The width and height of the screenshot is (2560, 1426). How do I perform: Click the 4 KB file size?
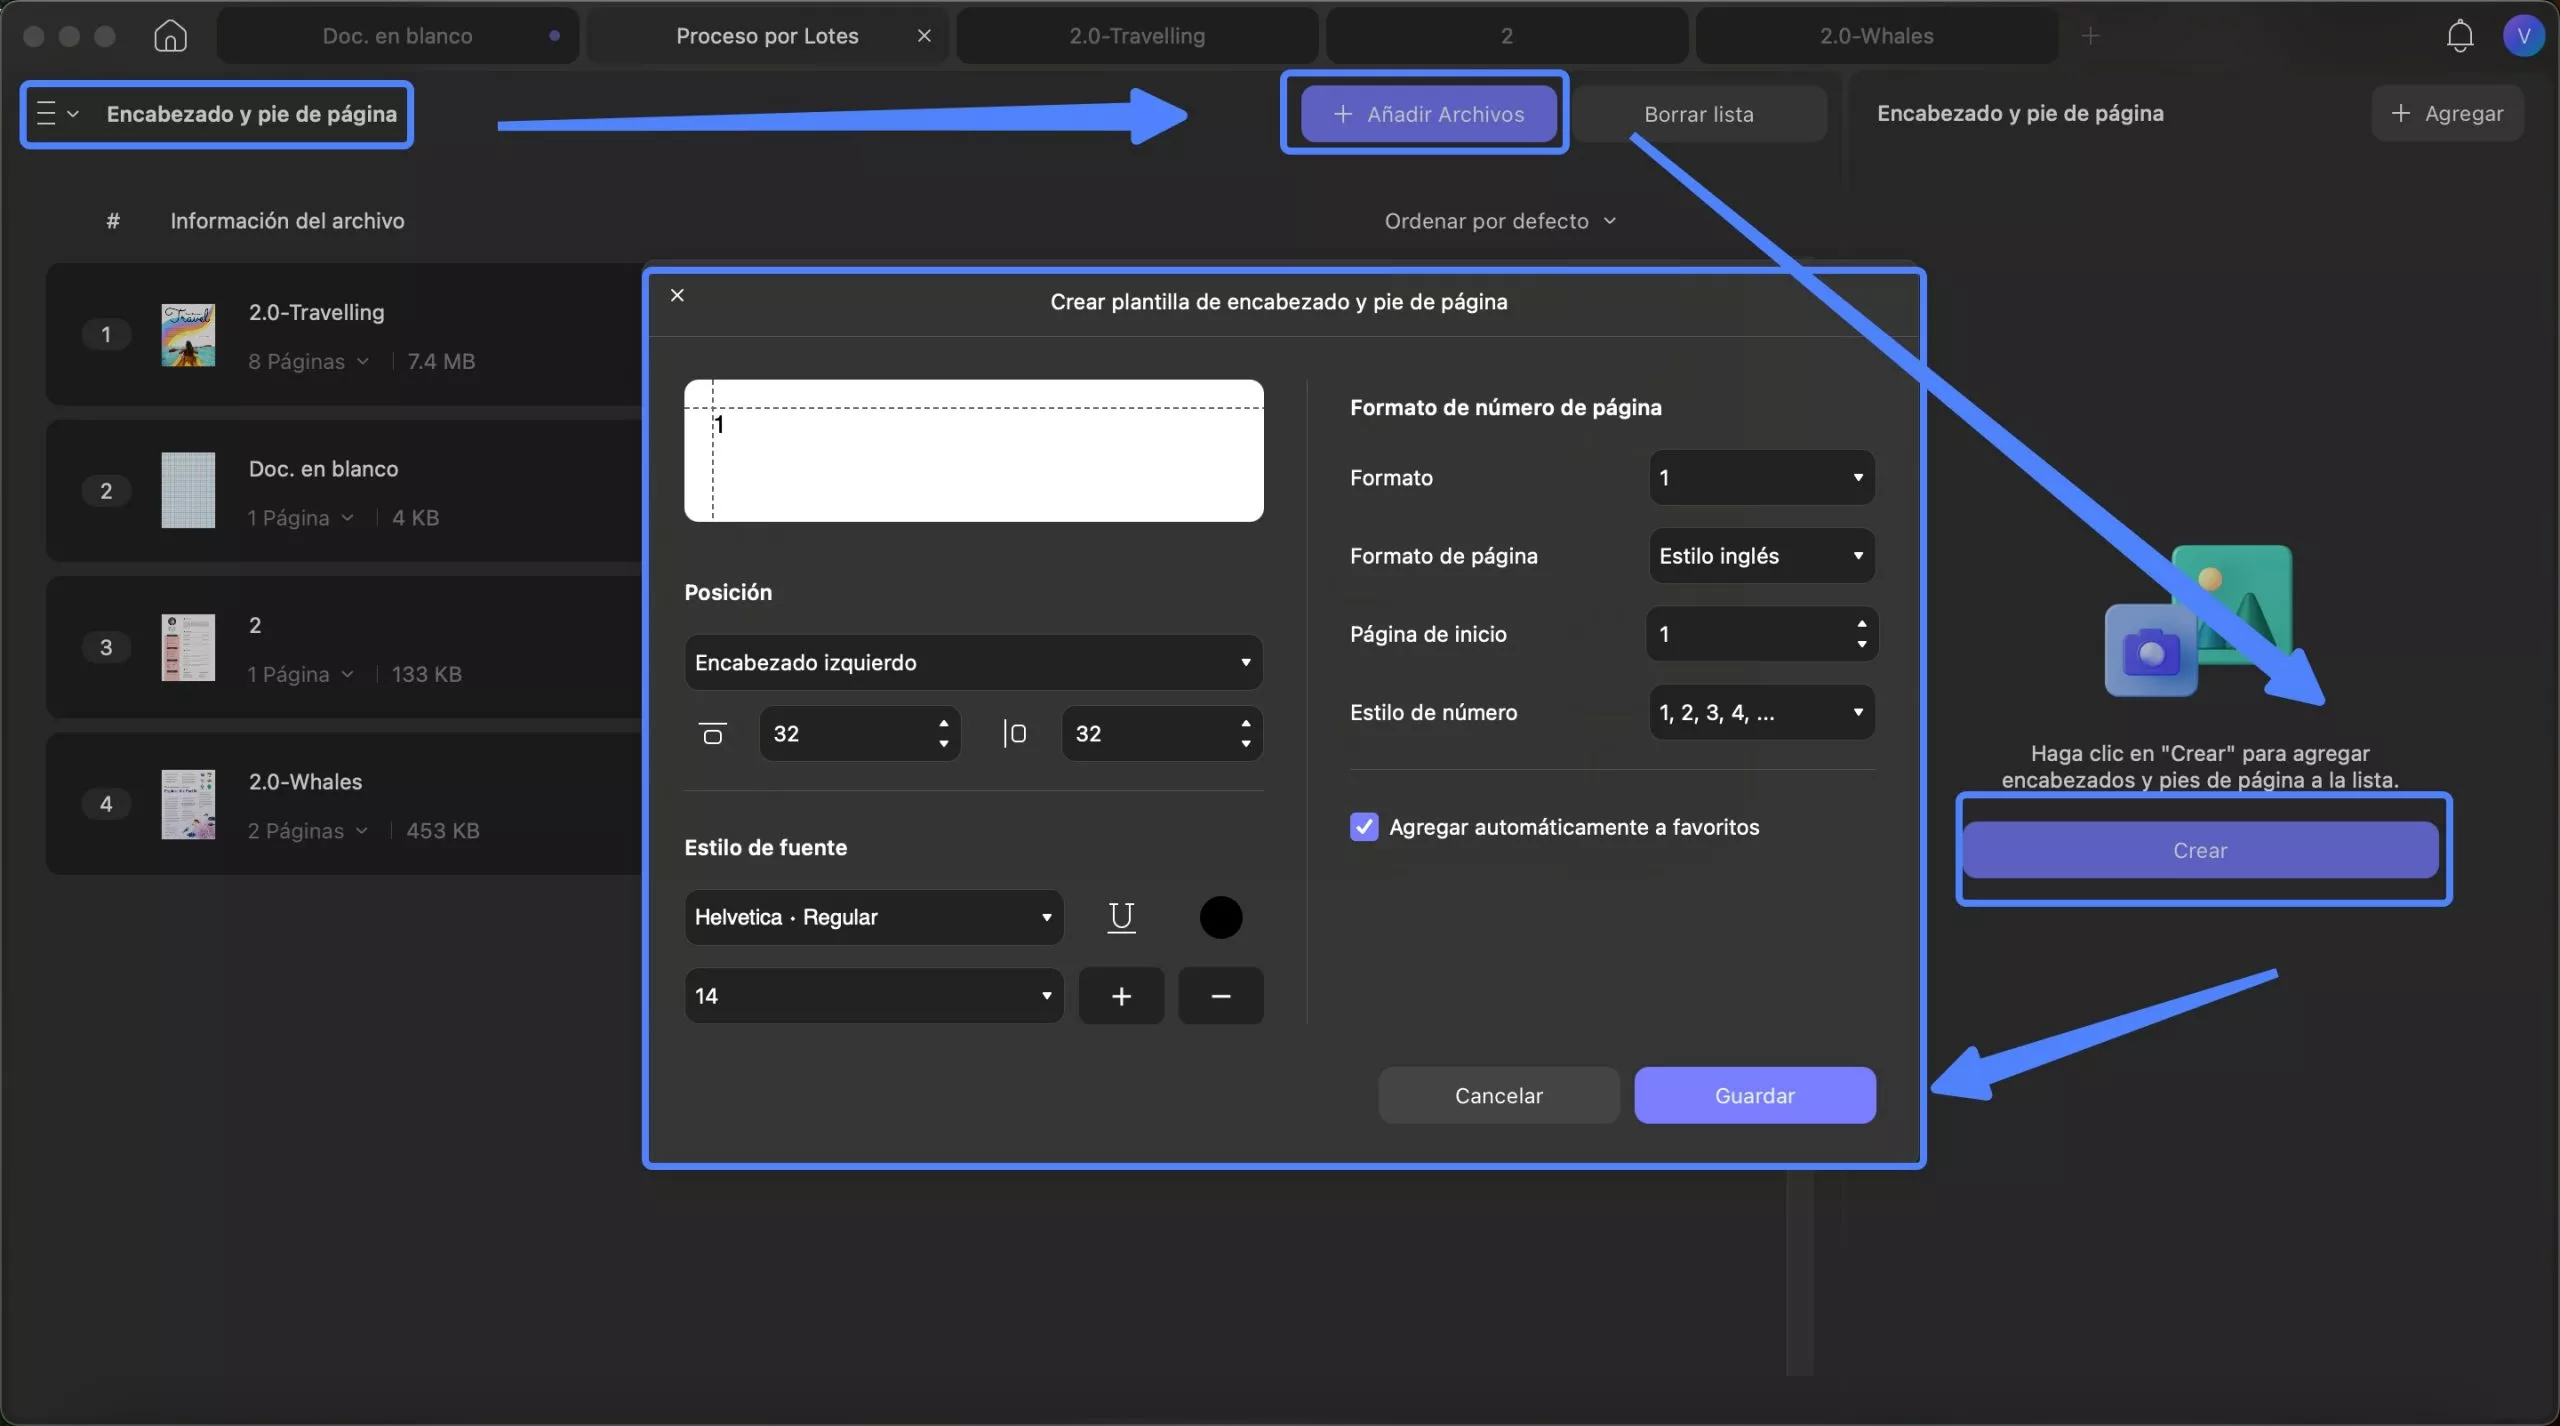coord(415,518)
